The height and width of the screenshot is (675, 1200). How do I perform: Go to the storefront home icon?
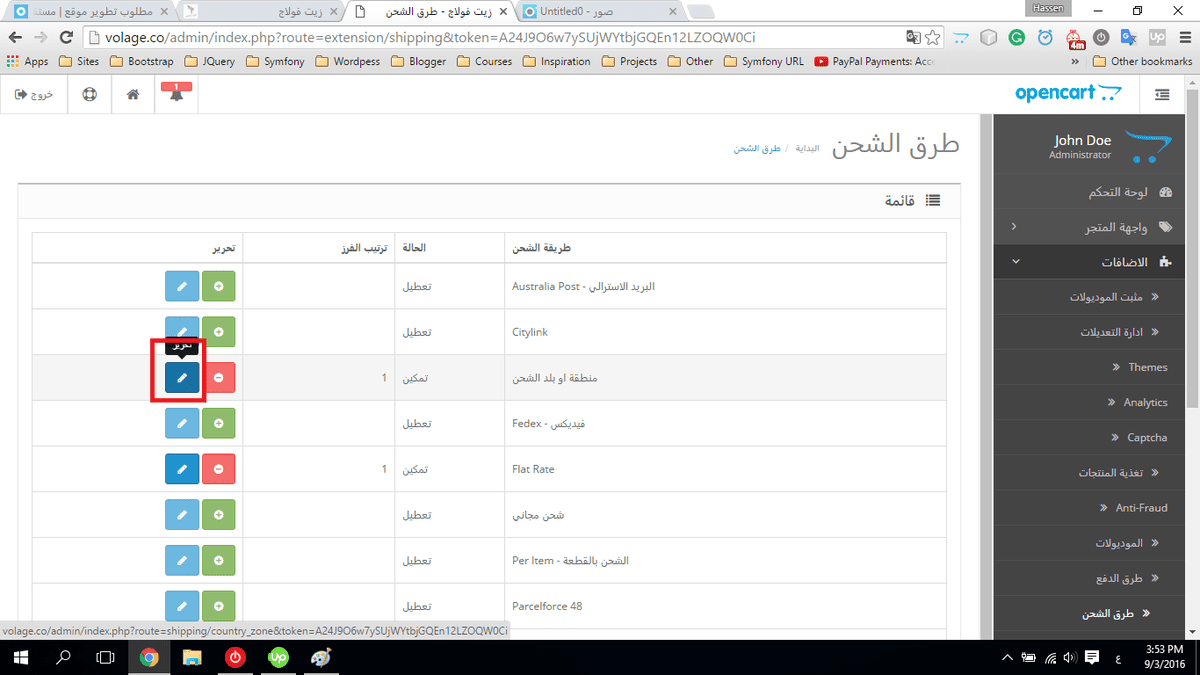(133, 95)
